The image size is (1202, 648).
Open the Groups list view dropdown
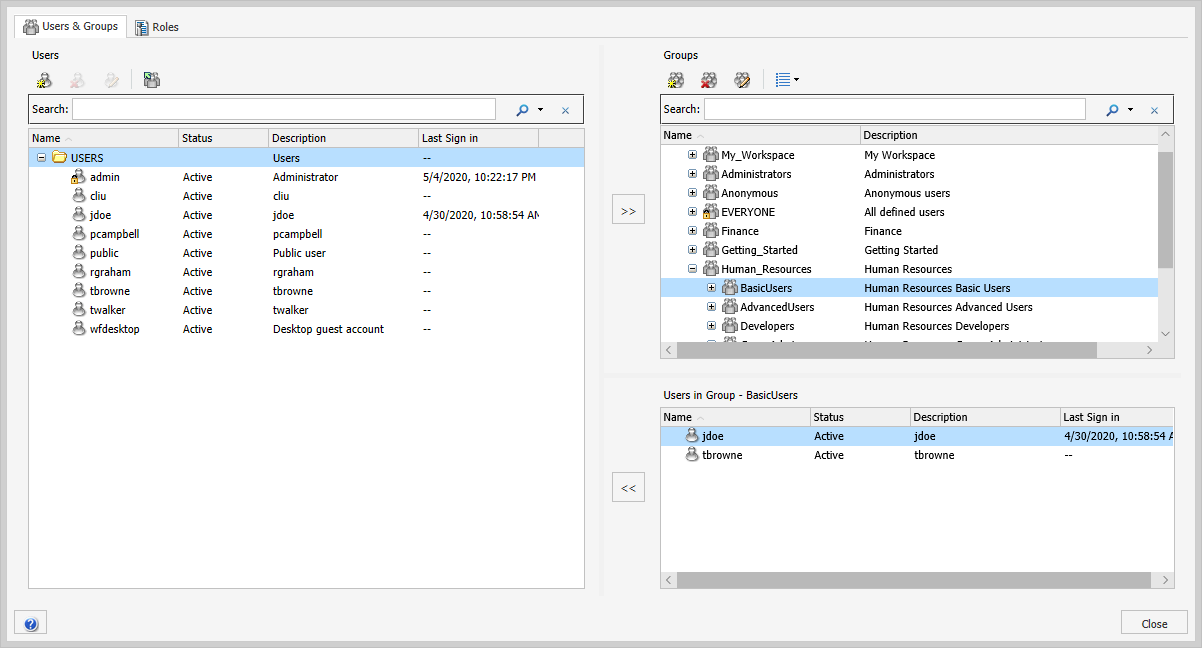click(x=787, y=80)
